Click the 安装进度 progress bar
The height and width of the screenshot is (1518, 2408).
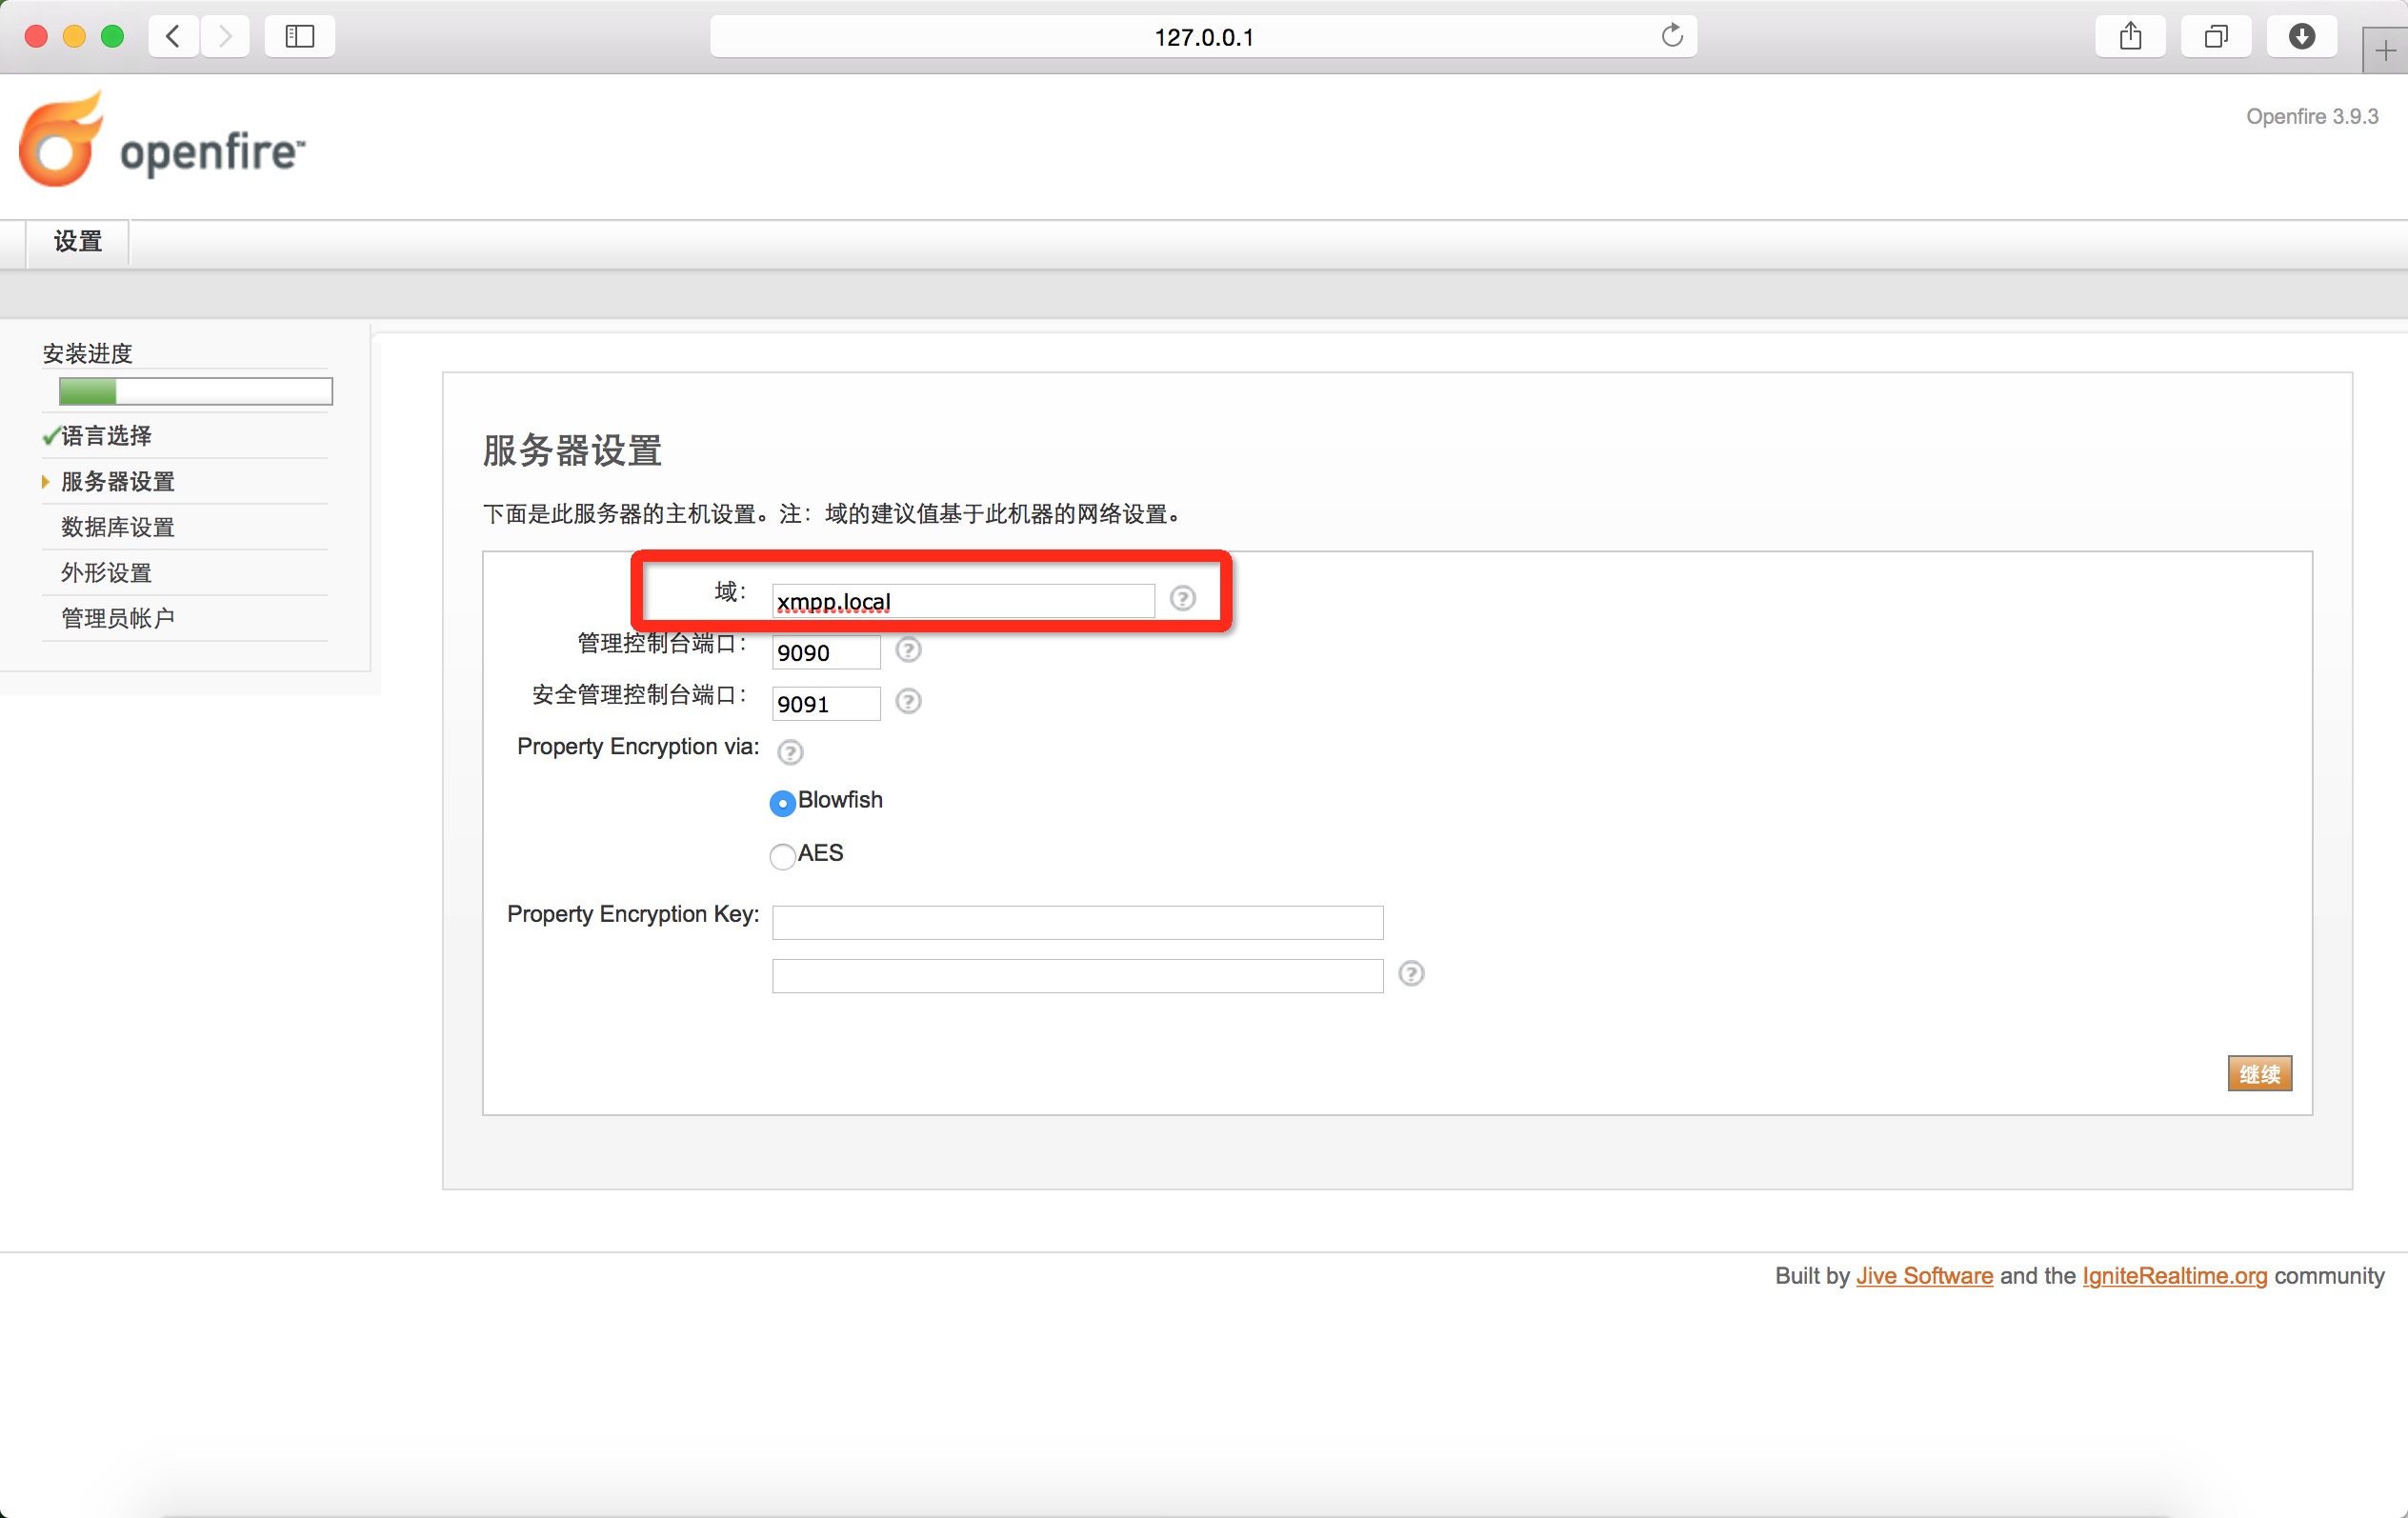click(195, 392)
